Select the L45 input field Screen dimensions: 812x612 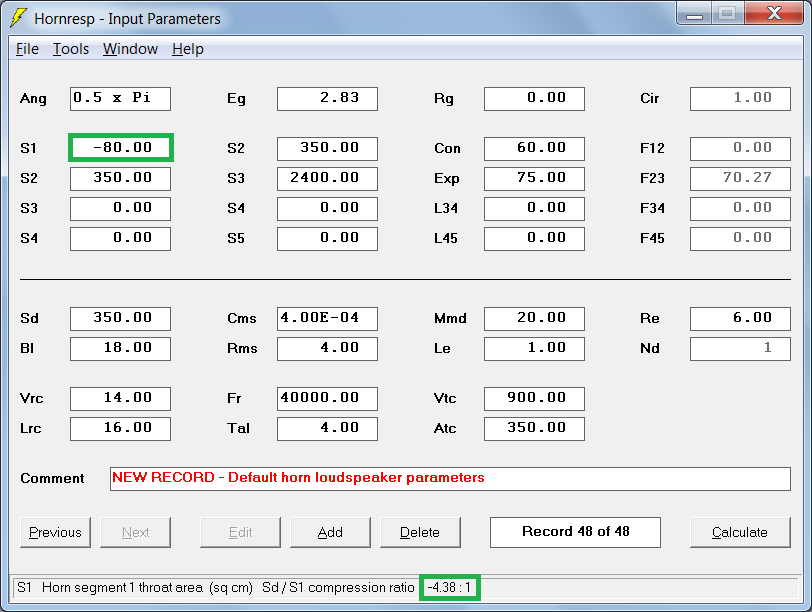point(534,239)
